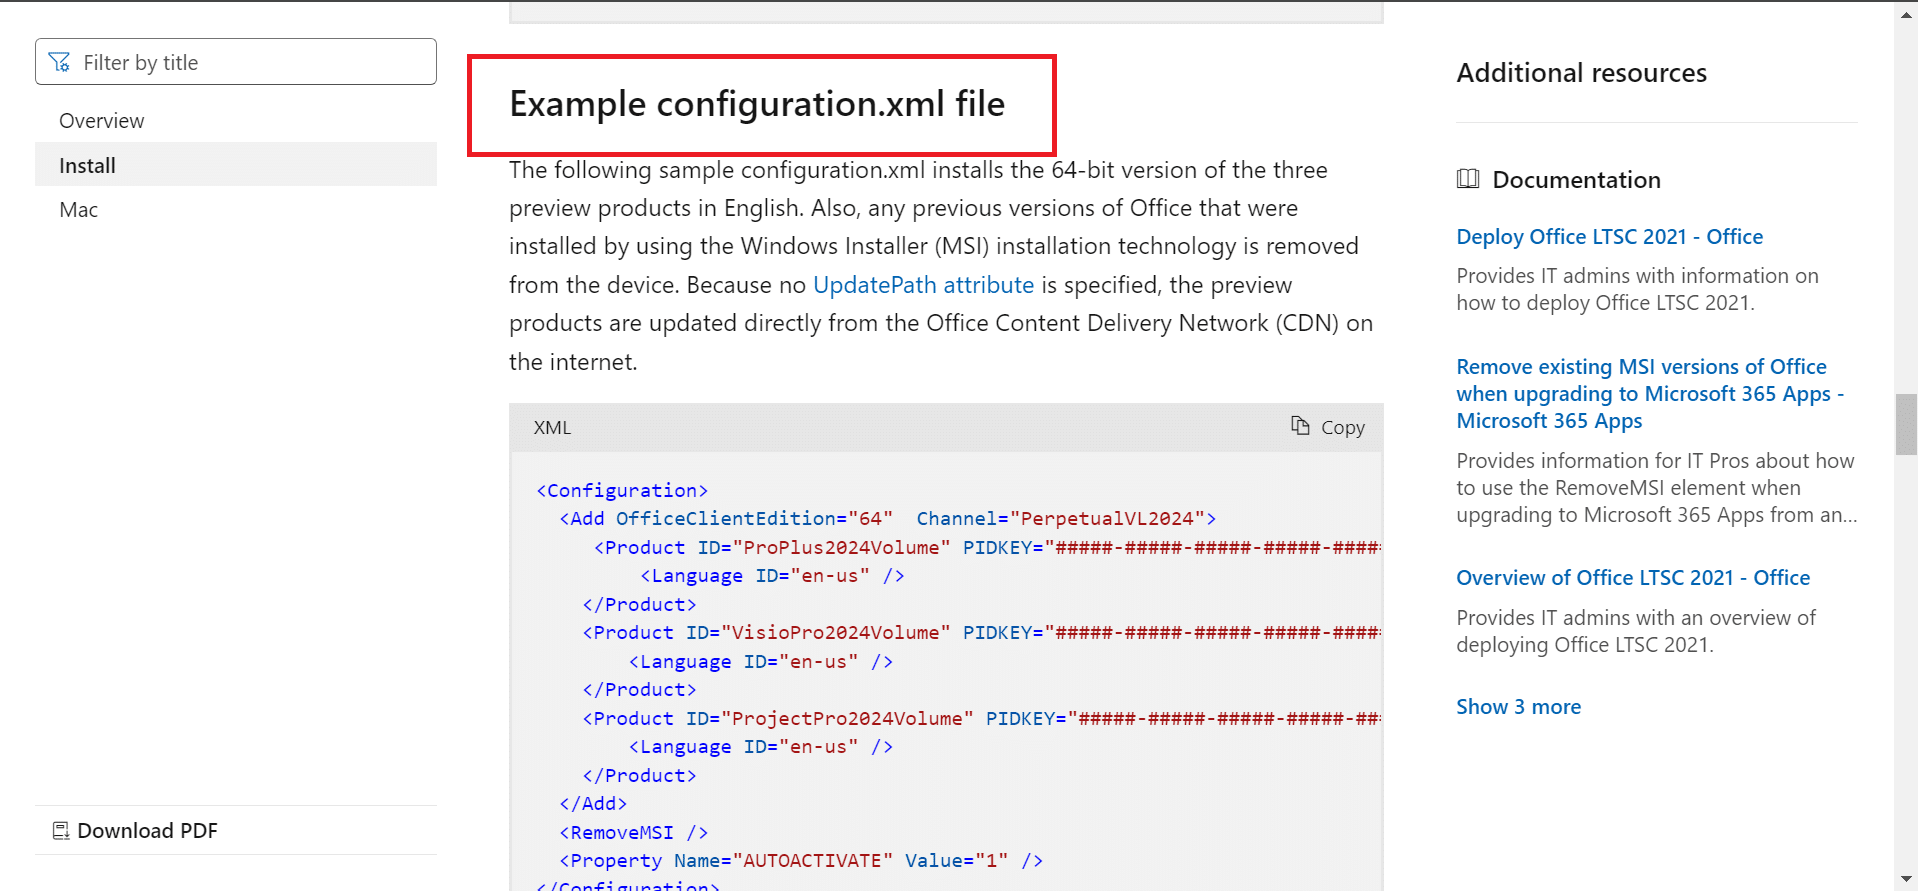Click the filter funnel icon
Image resolution: width=1918 pixels, height=891 pixels.
point(59,62)
